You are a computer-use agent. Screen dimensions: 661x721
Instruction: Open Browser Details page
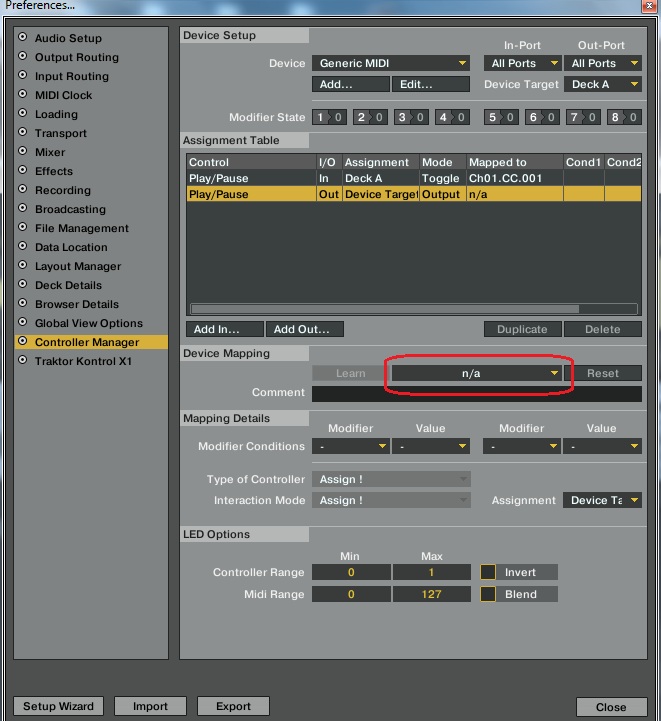tap(76, 304)
